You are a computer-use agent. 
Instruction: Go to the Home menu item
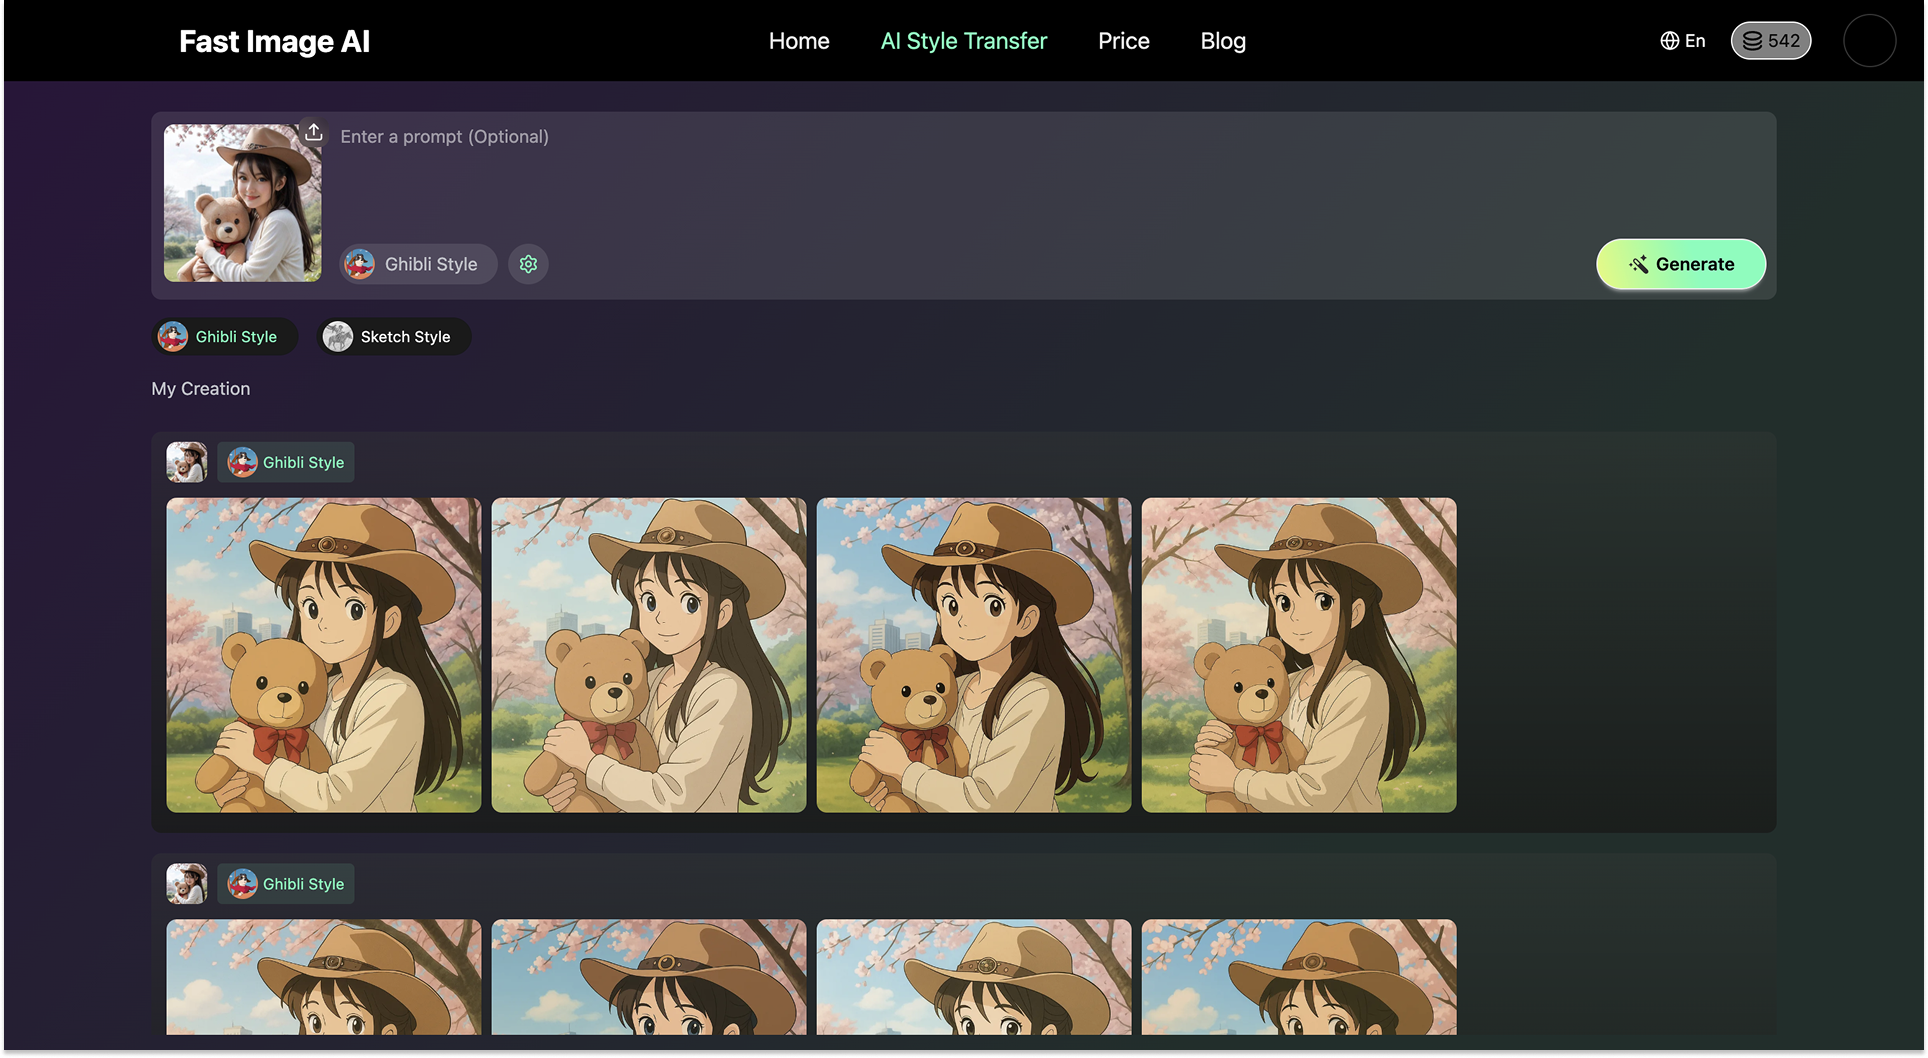(x=798, y=41)
